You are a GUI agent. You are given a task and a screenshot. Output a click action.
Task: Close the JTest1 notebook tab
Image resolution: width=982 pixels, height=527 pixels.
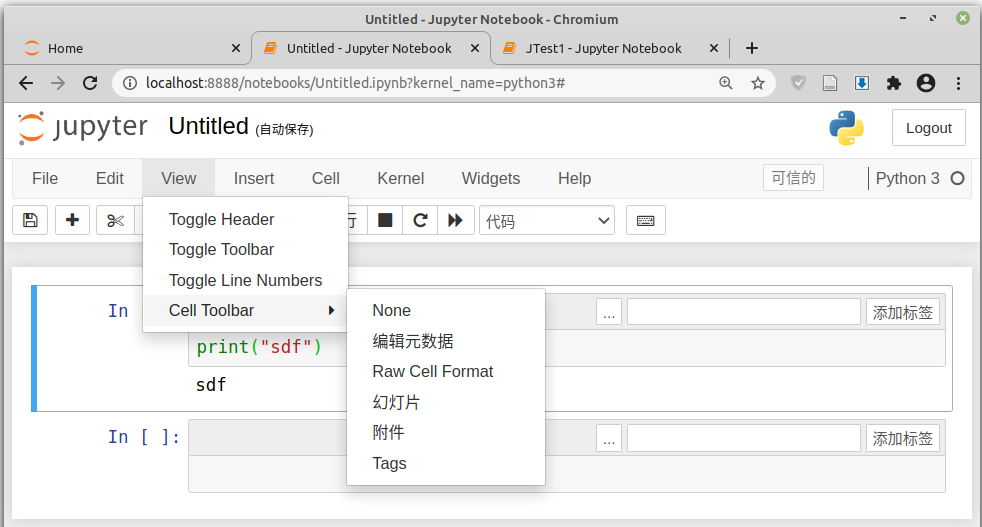coord(714,48)
